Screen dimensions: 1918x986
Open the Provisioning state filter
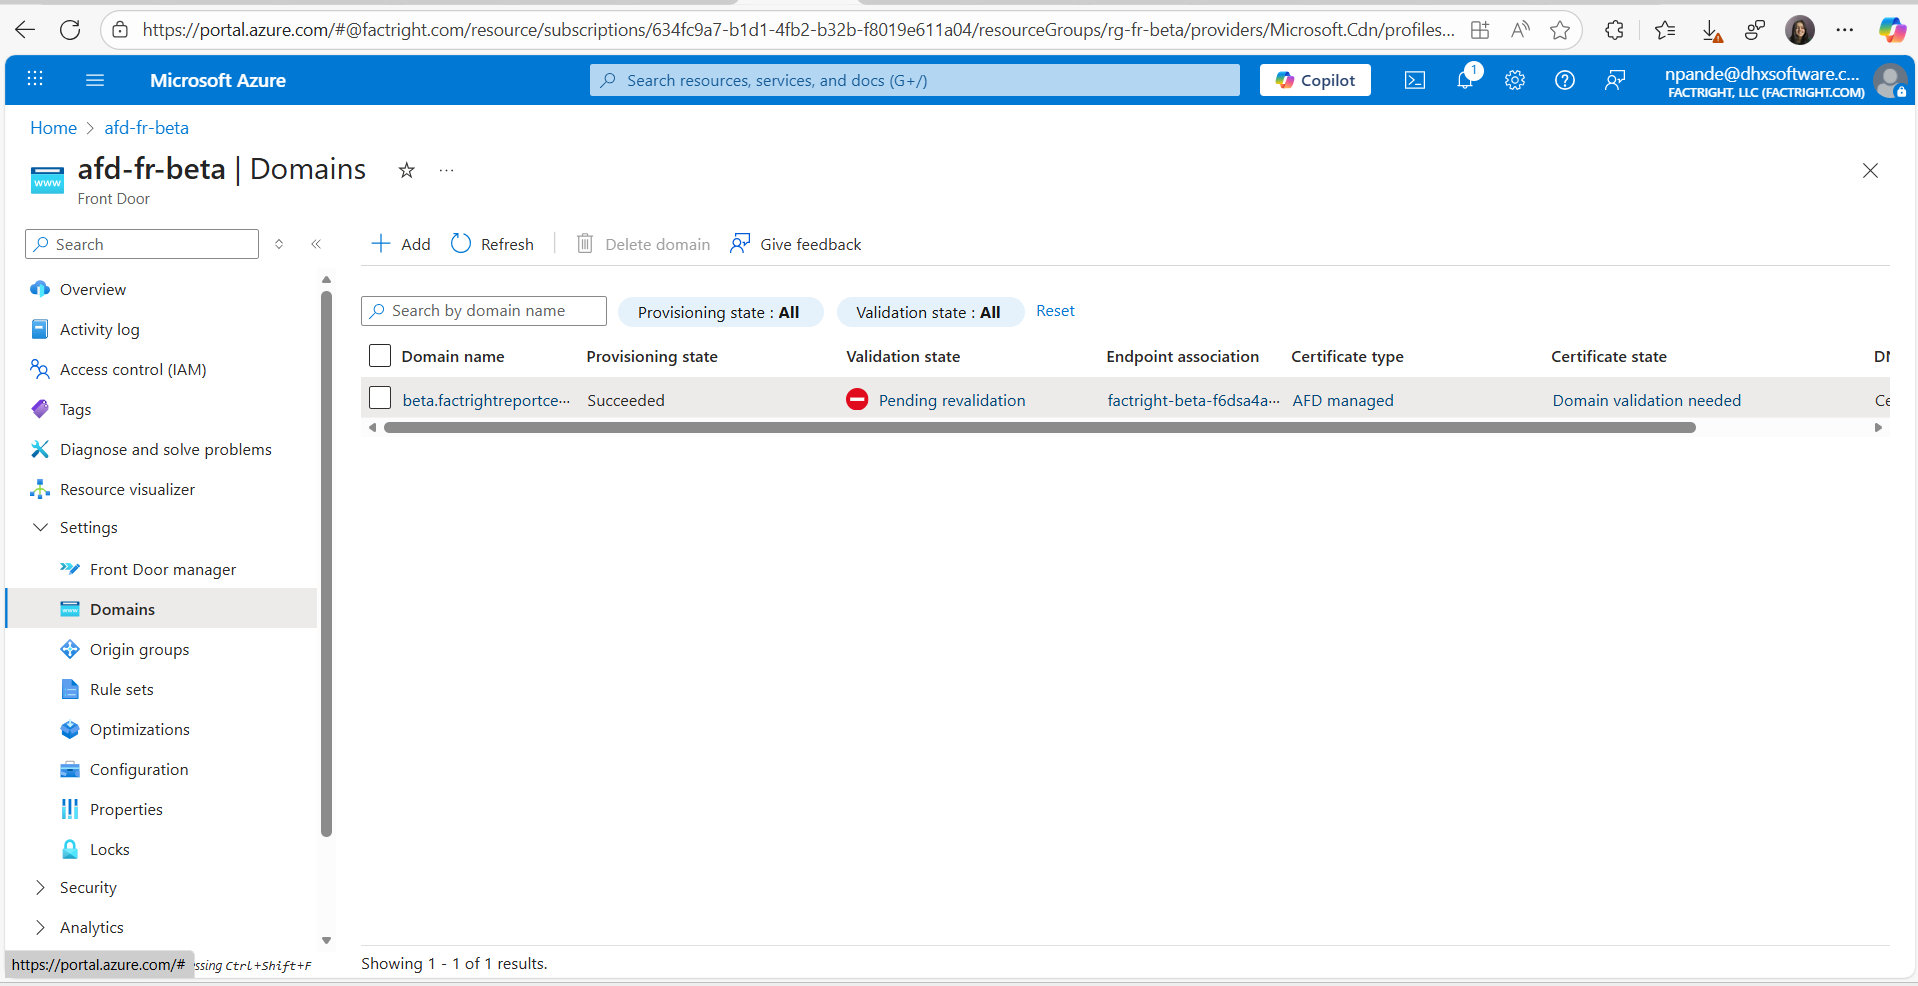click(720, 312)
